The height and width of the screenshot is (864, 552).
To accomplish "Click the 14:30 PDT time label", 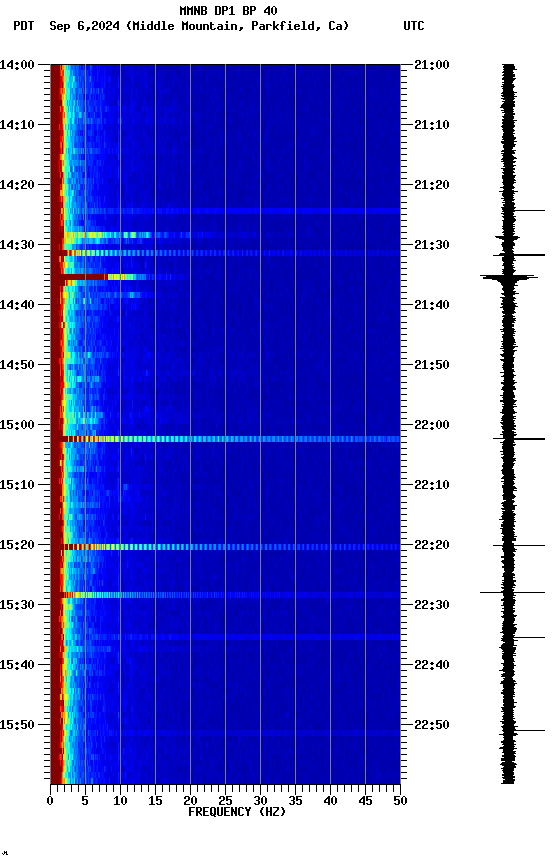I will click(x=17, y=245).
